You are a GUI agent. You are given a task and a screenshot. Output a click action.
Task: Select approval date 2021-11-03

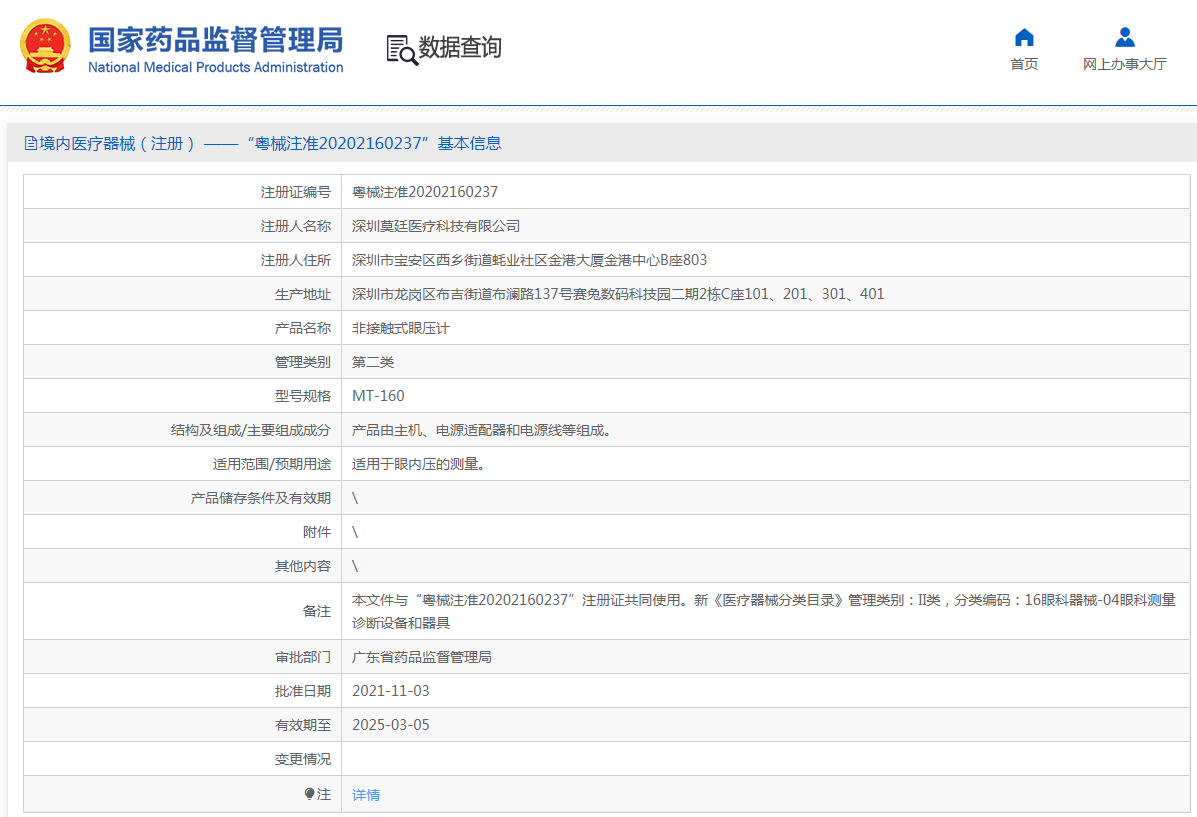click(390, 691)
